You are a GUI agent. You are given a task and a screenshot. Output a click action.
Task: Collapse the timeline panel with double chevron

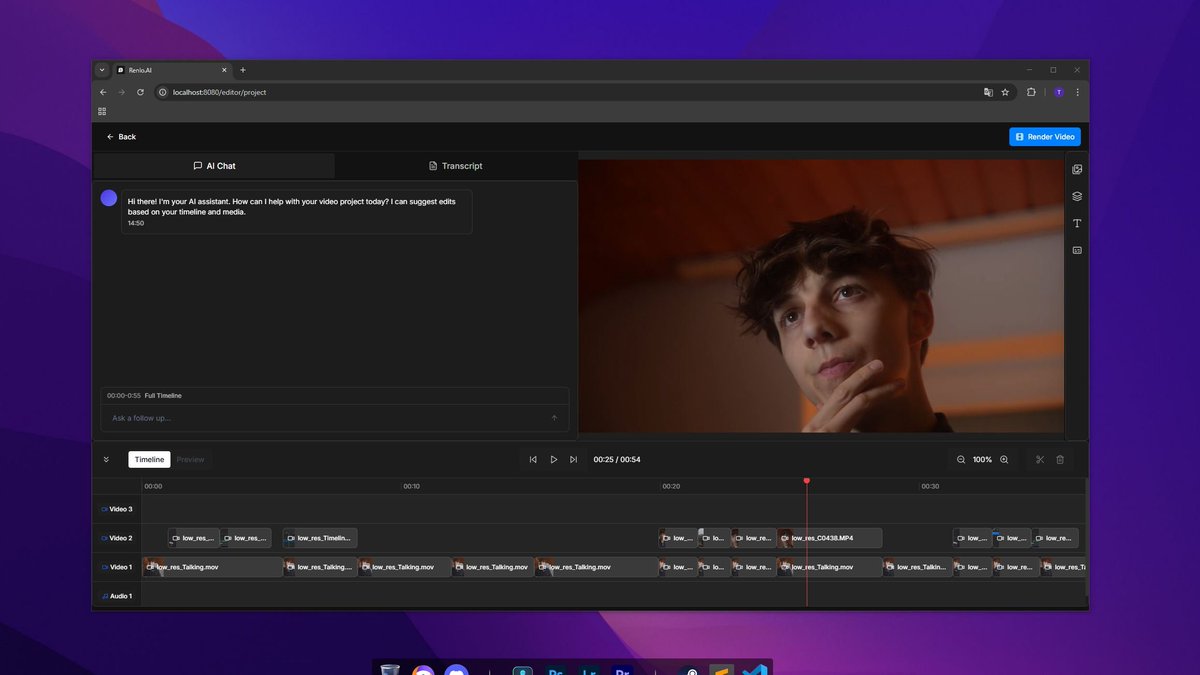click(x=106, y=460)
